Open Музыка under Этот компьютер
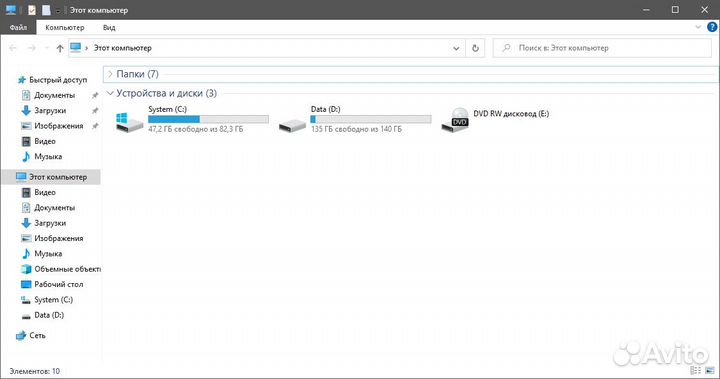Image resolution: width=720 pixels, height=379 pixels. click(x=48, y=254)
